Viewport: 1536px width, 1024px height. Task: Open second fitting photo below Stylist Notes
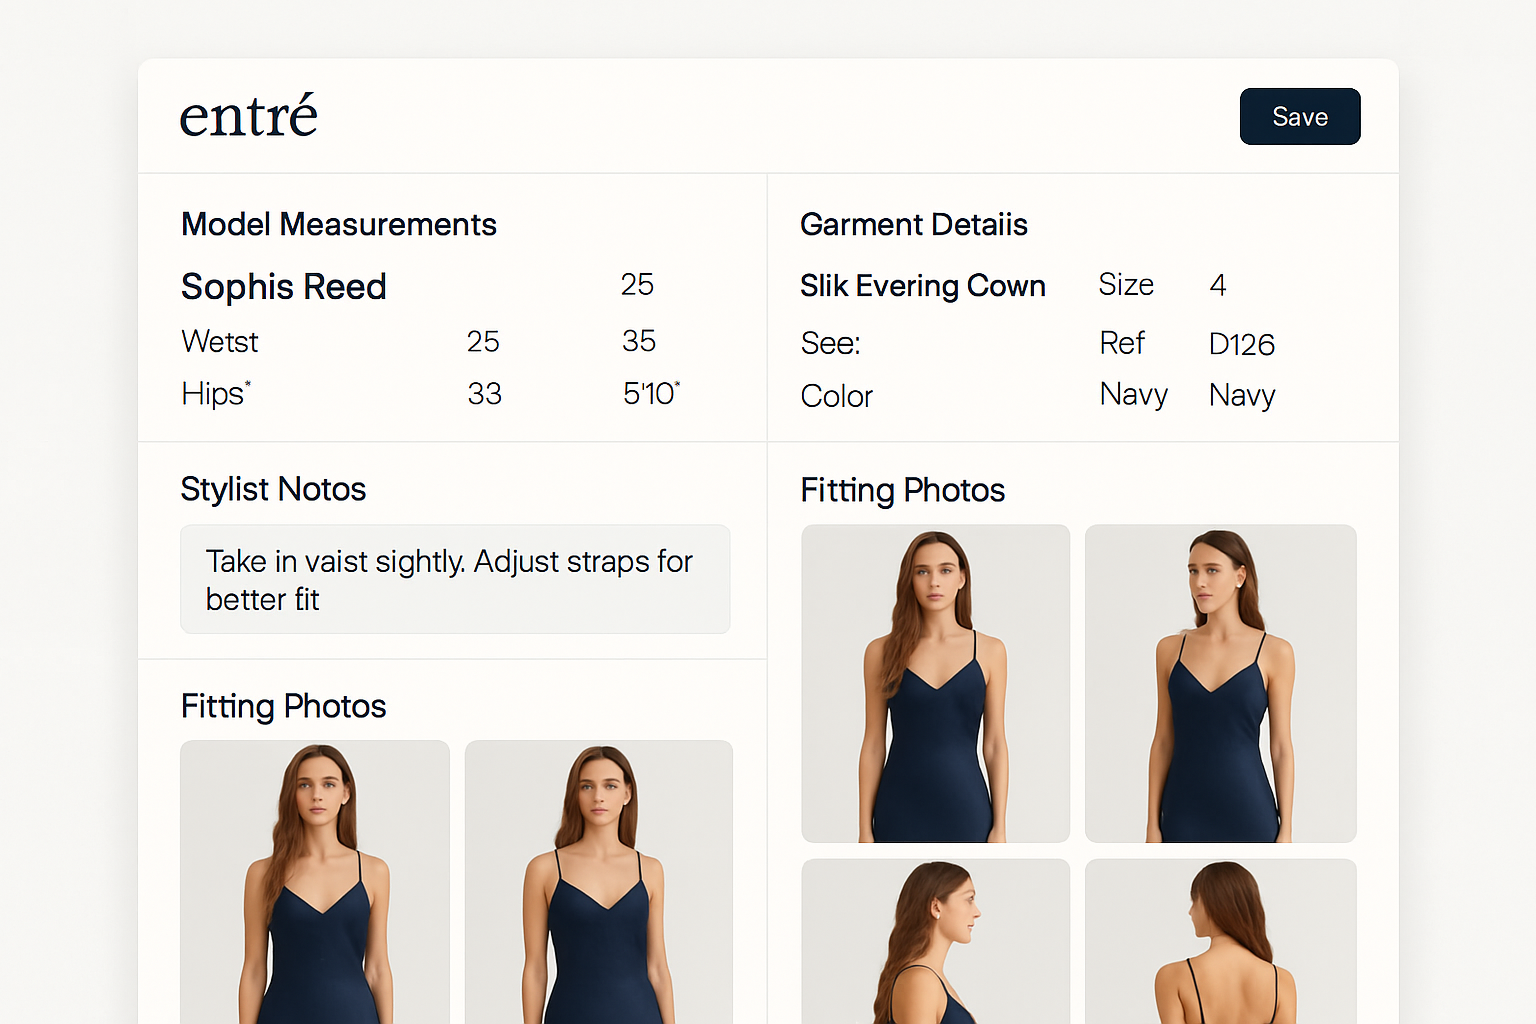(x=599, y=880)
